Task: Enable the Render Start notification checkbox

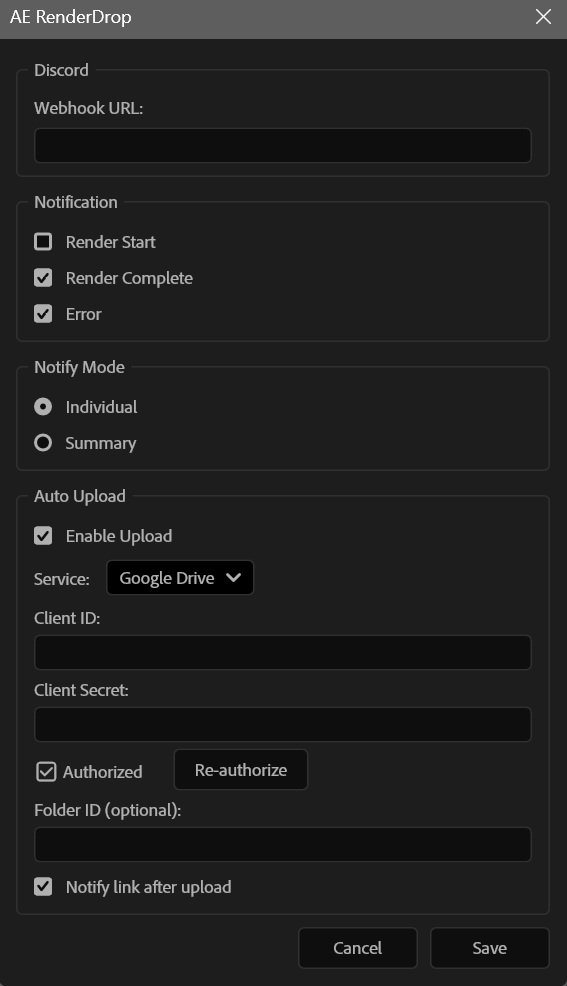Action: click(x=43, y=241)
